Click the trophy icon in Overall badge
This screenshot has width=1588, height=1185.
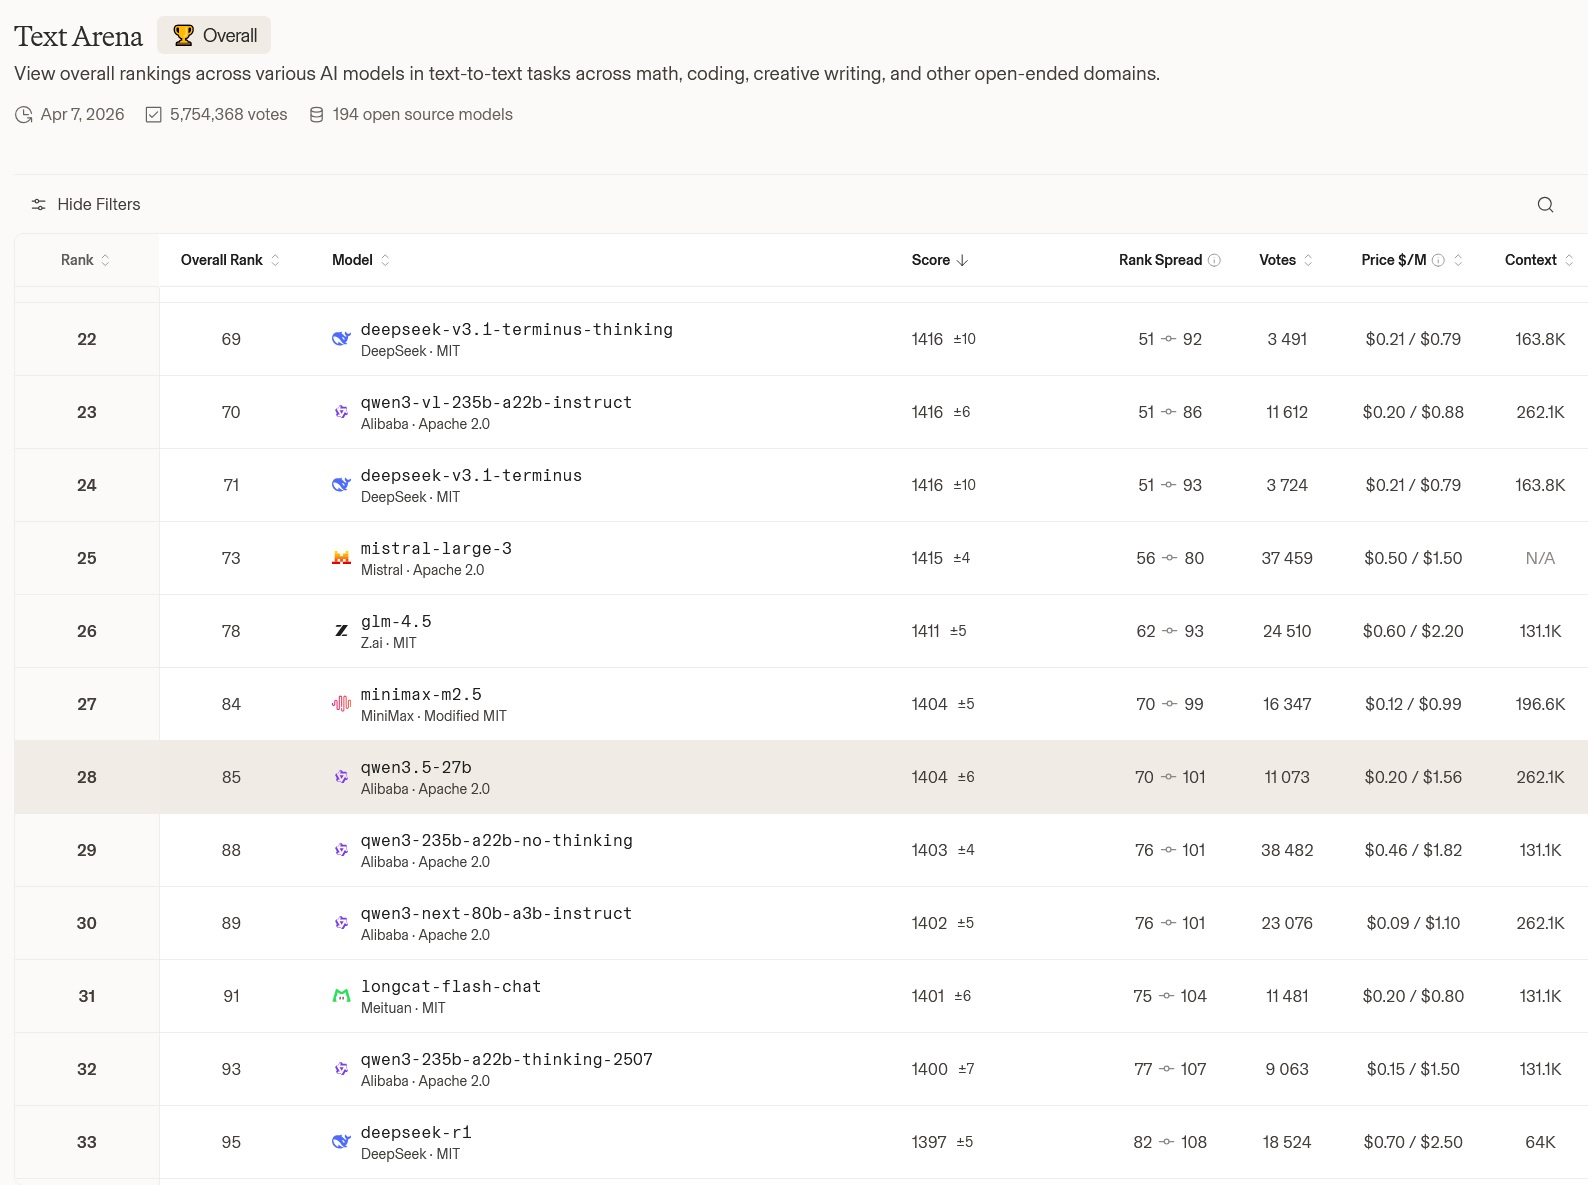pos(183,36)
